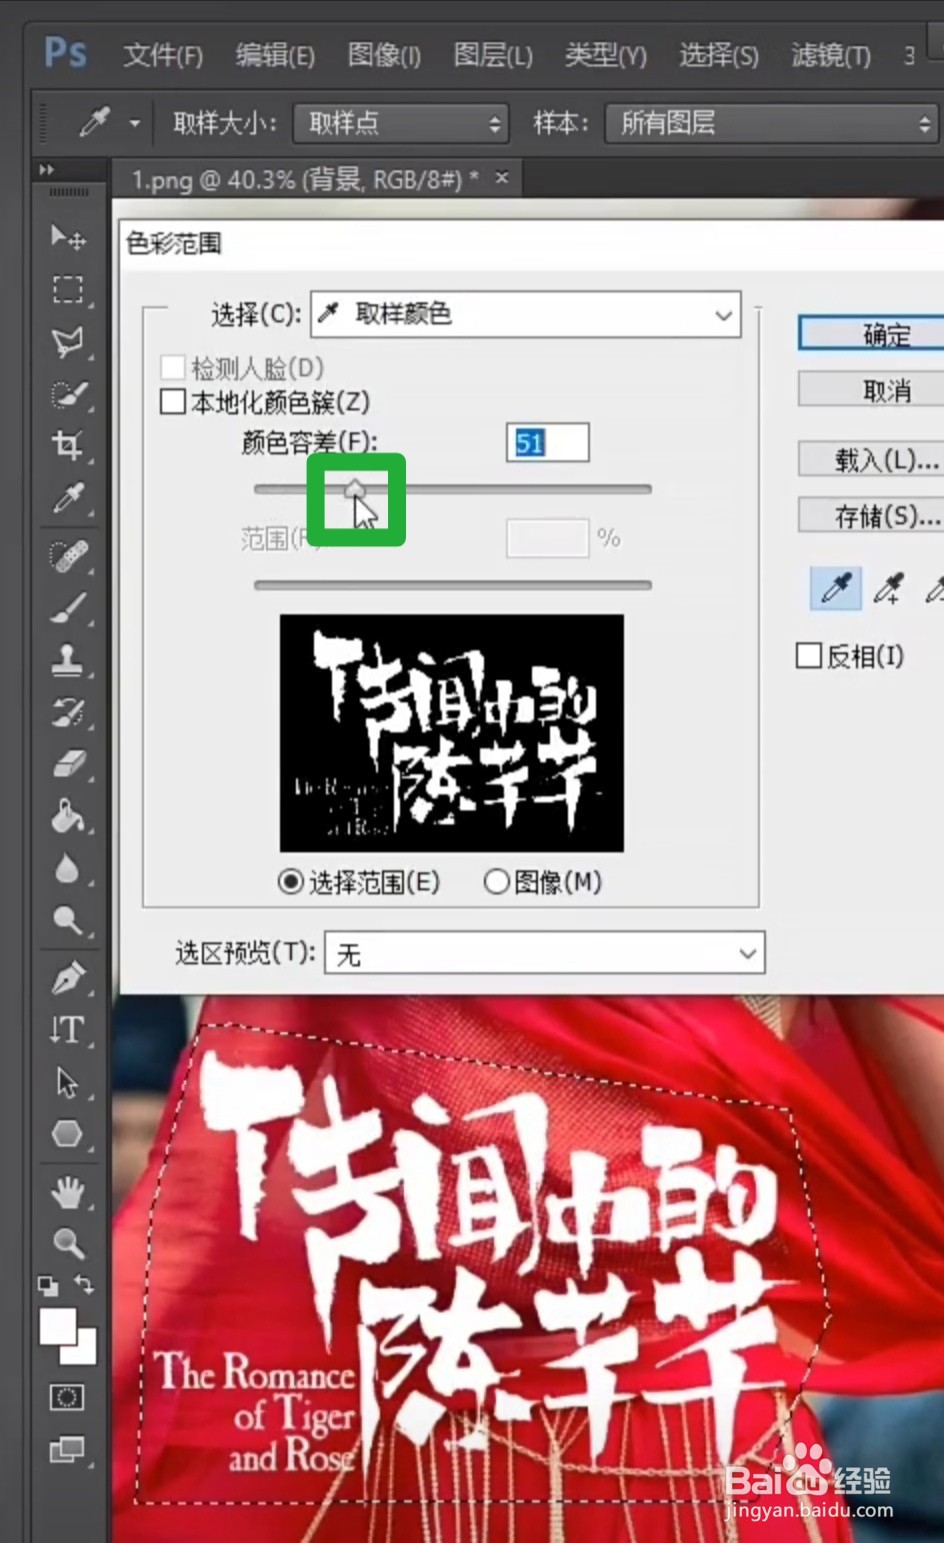This screenshot has width=944, height=1543.
Task: Select the Polygon shape tool
Action: [68, 1134]
